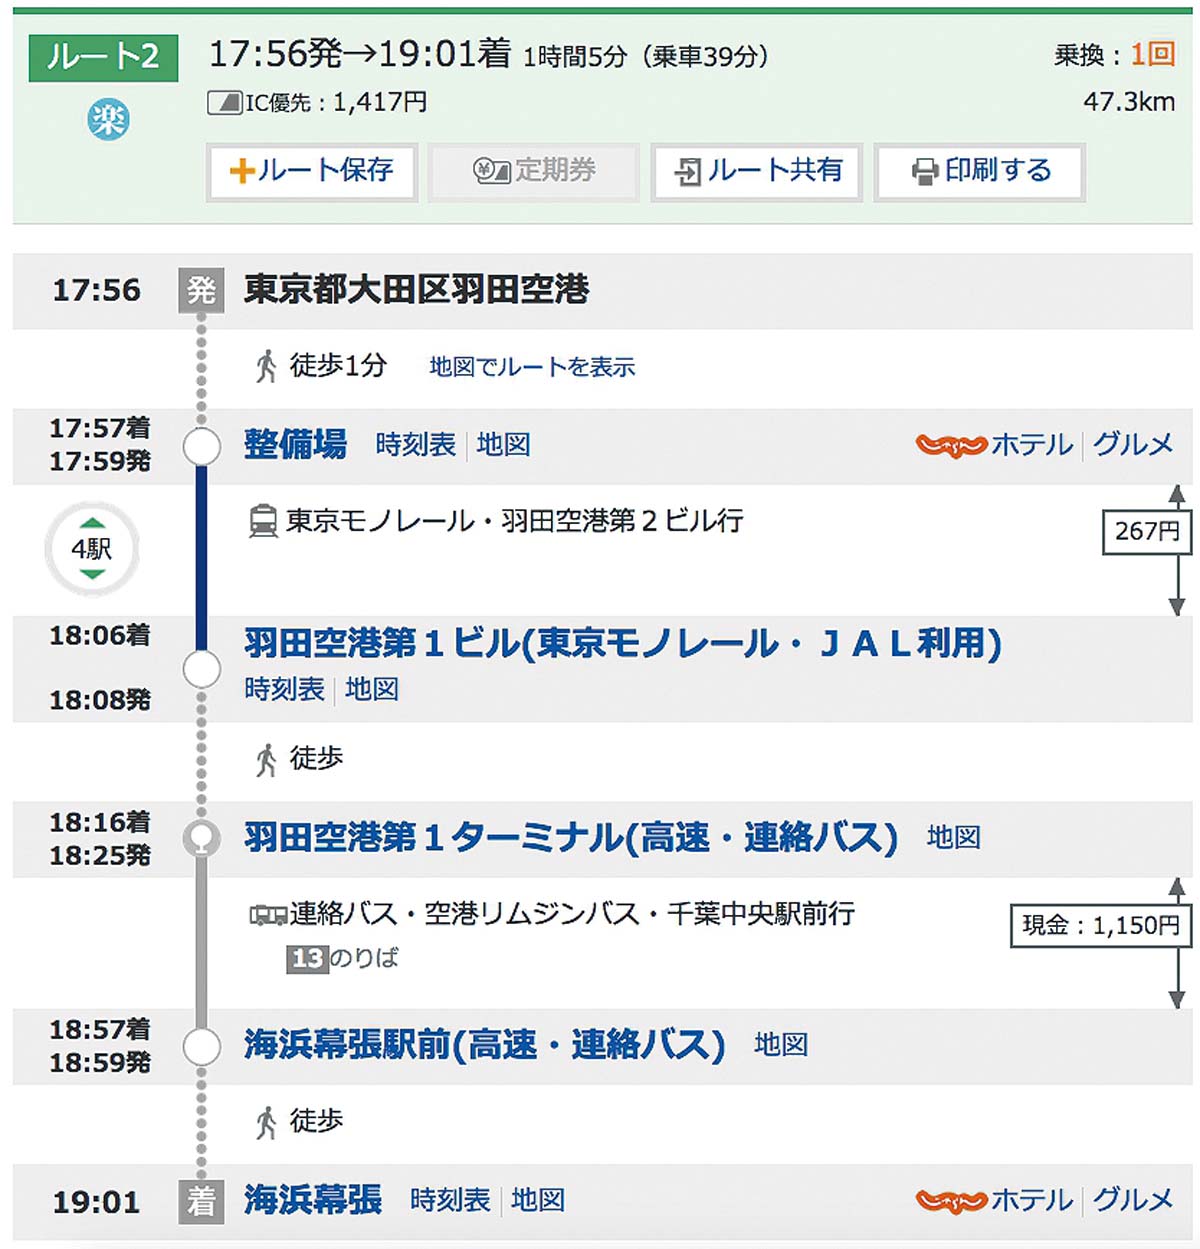Viewport: 1200px width, 1249px height.
Task: Click the 着 arrival marker icon
Action: click(x=201, y=1201)
